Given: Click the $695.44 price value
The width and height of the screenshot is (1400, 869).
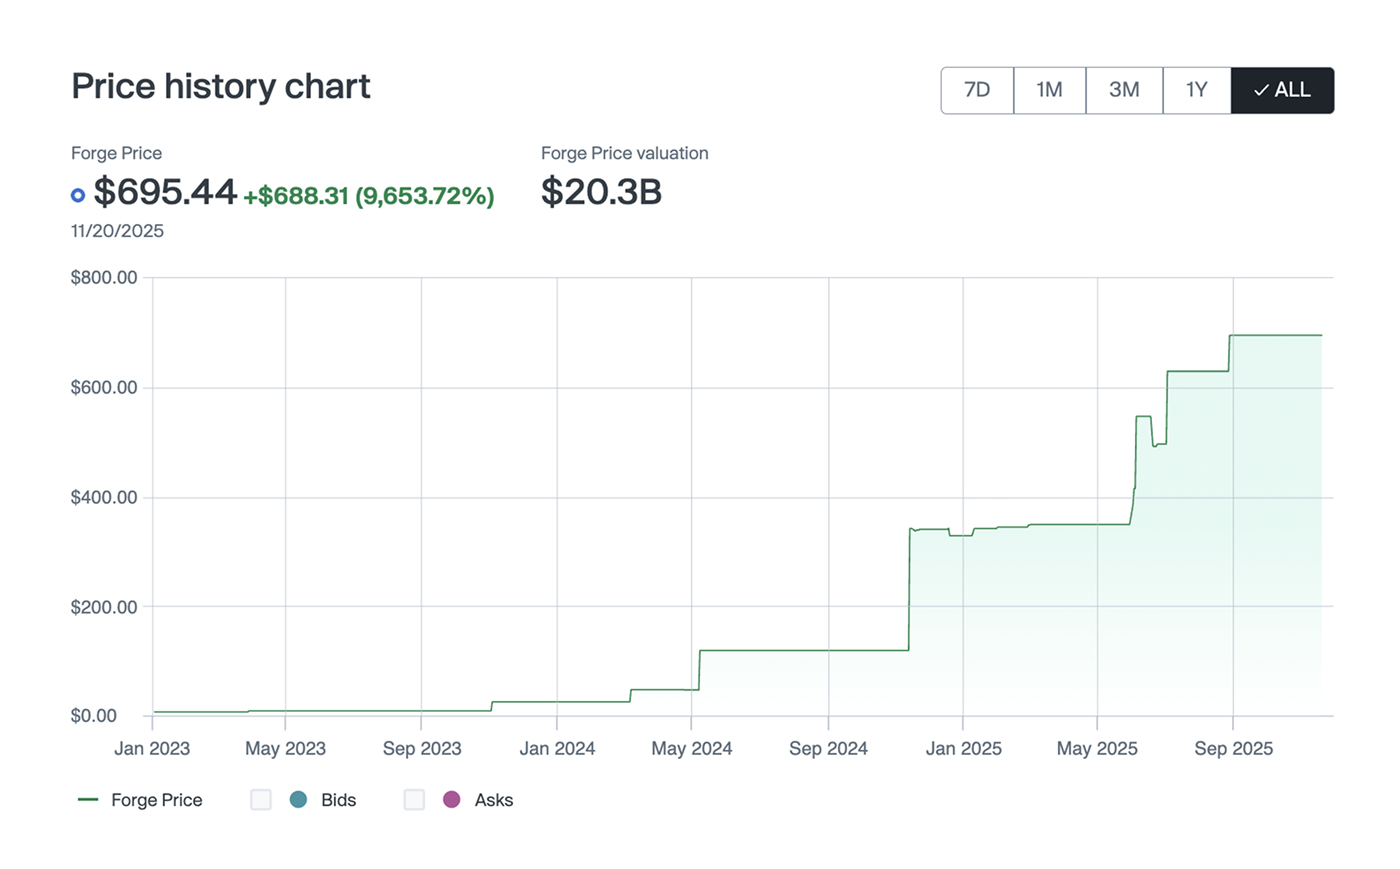Looking at the screenshot, I should point(165,192).
